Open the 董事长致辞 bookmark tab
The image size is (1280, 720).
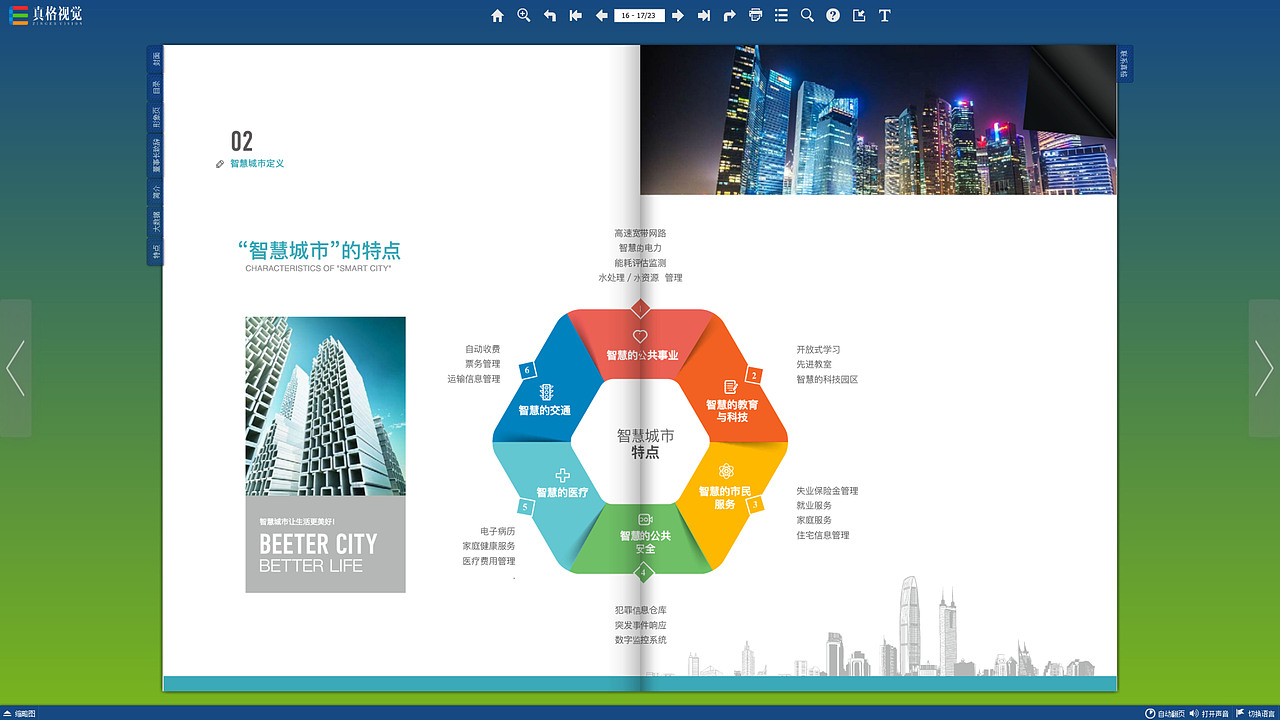click(155, 156)
